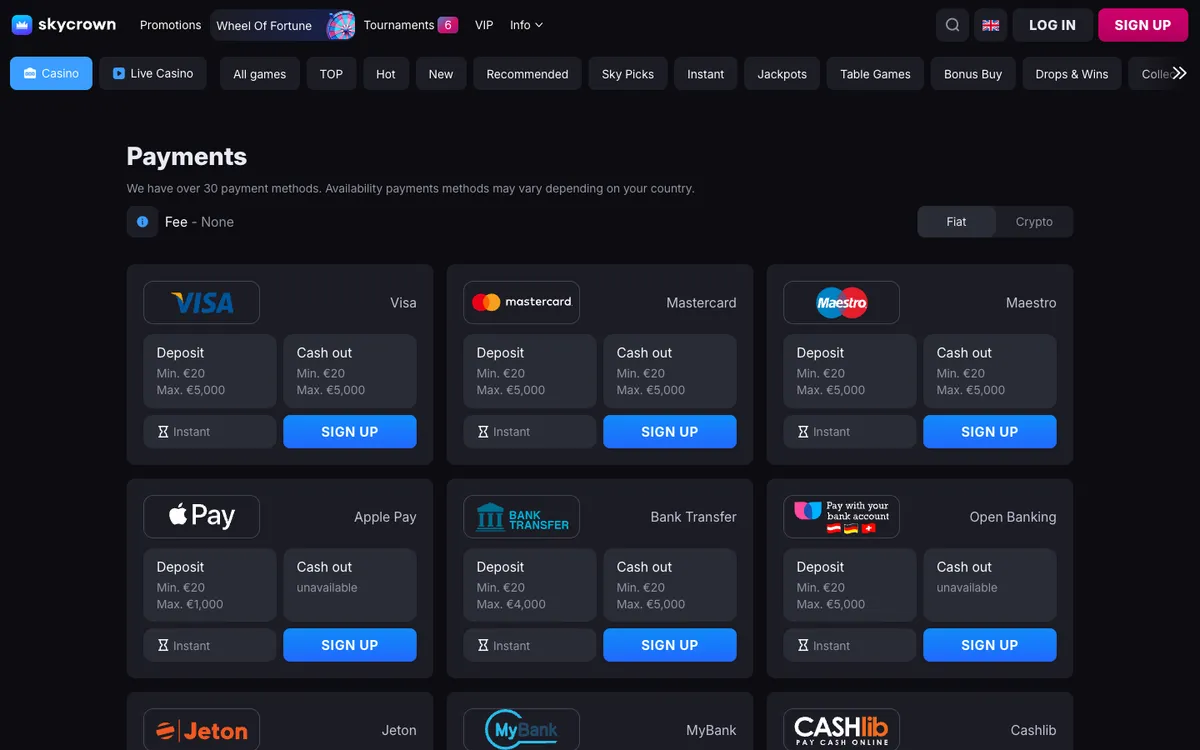Open the search magnifier icon
Viewport: 1200px width, 750px height.
pos(952,25)
